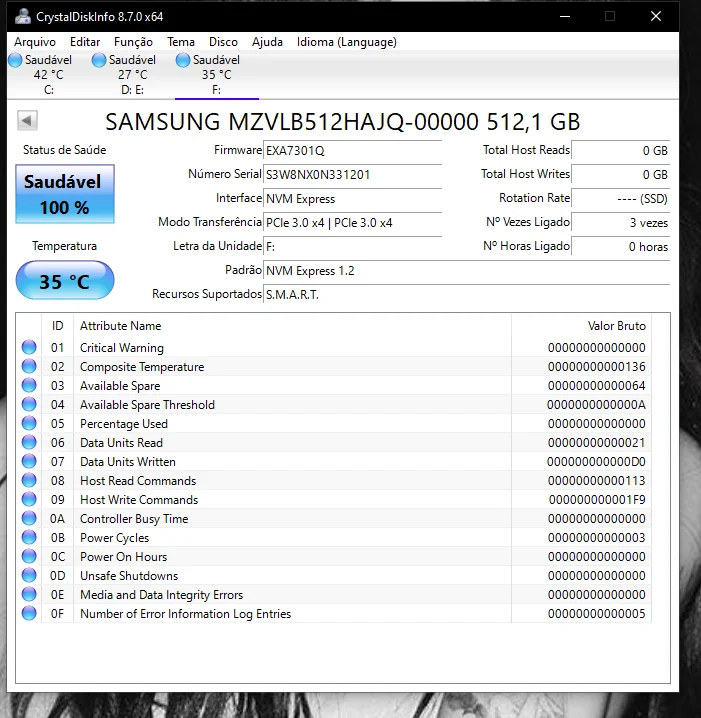This screenshot has height=718, width=701.
Task: Select the Composite Temperature attribute name
Action: pyautogui.click(x=142, y=367)
